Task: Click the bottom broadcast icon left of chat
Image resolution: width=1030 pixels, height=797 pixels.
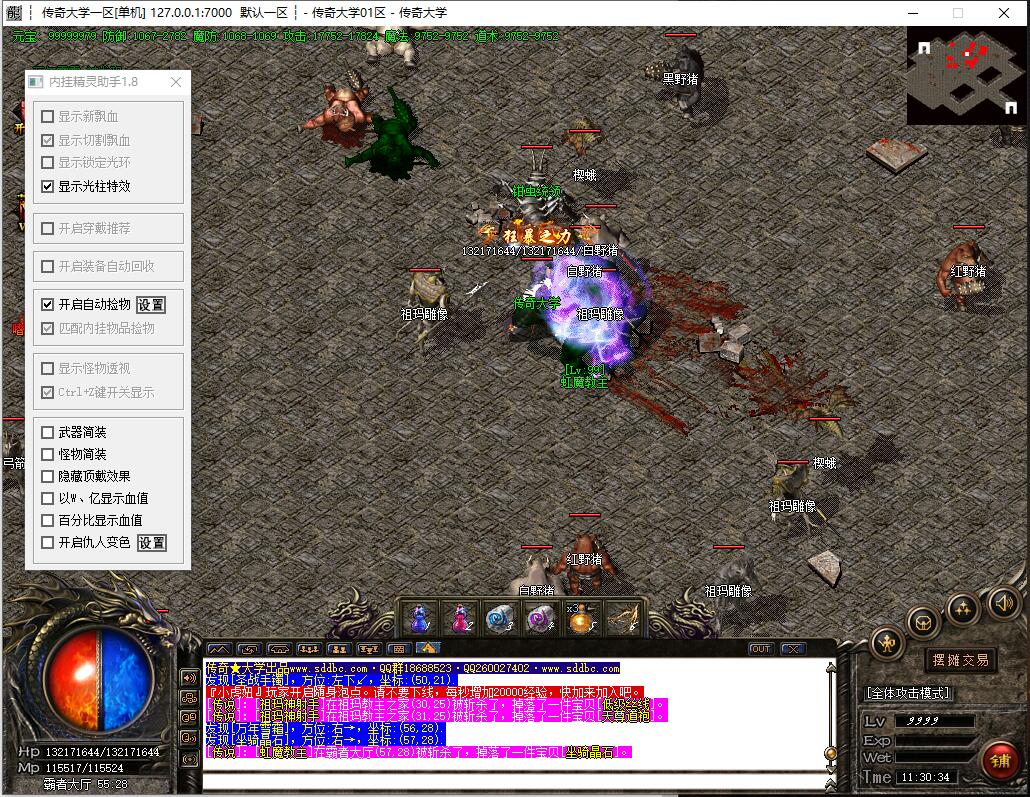Action: 190,760
